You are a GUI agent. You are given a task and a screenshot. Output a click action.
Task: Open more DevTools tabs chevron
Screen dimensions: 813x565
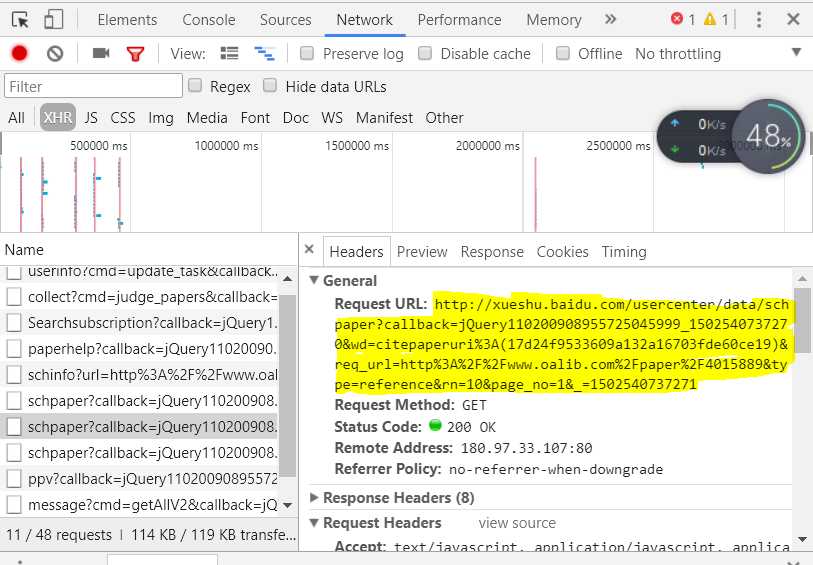pyautogui.click(x=611, y=20)
